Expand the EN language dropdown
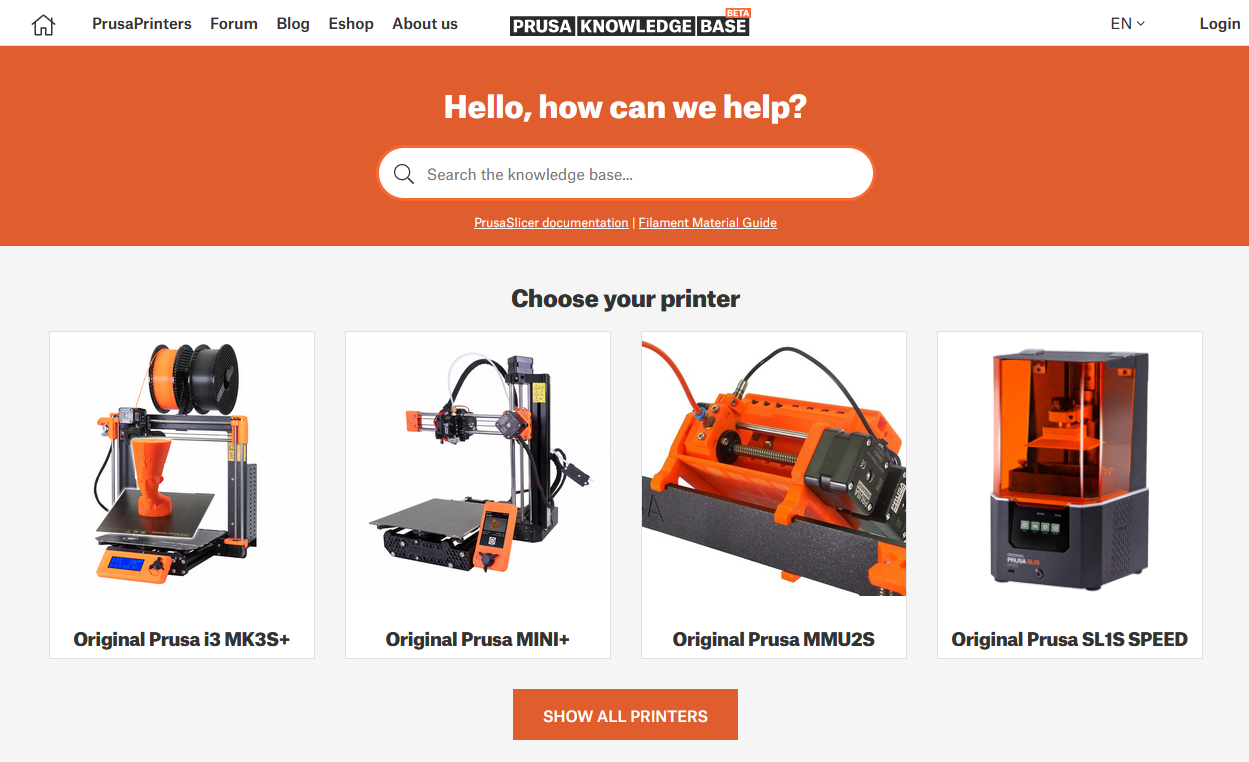Screen dimensions: 1249x762 pyautogui.click(x=1127, y=24)
